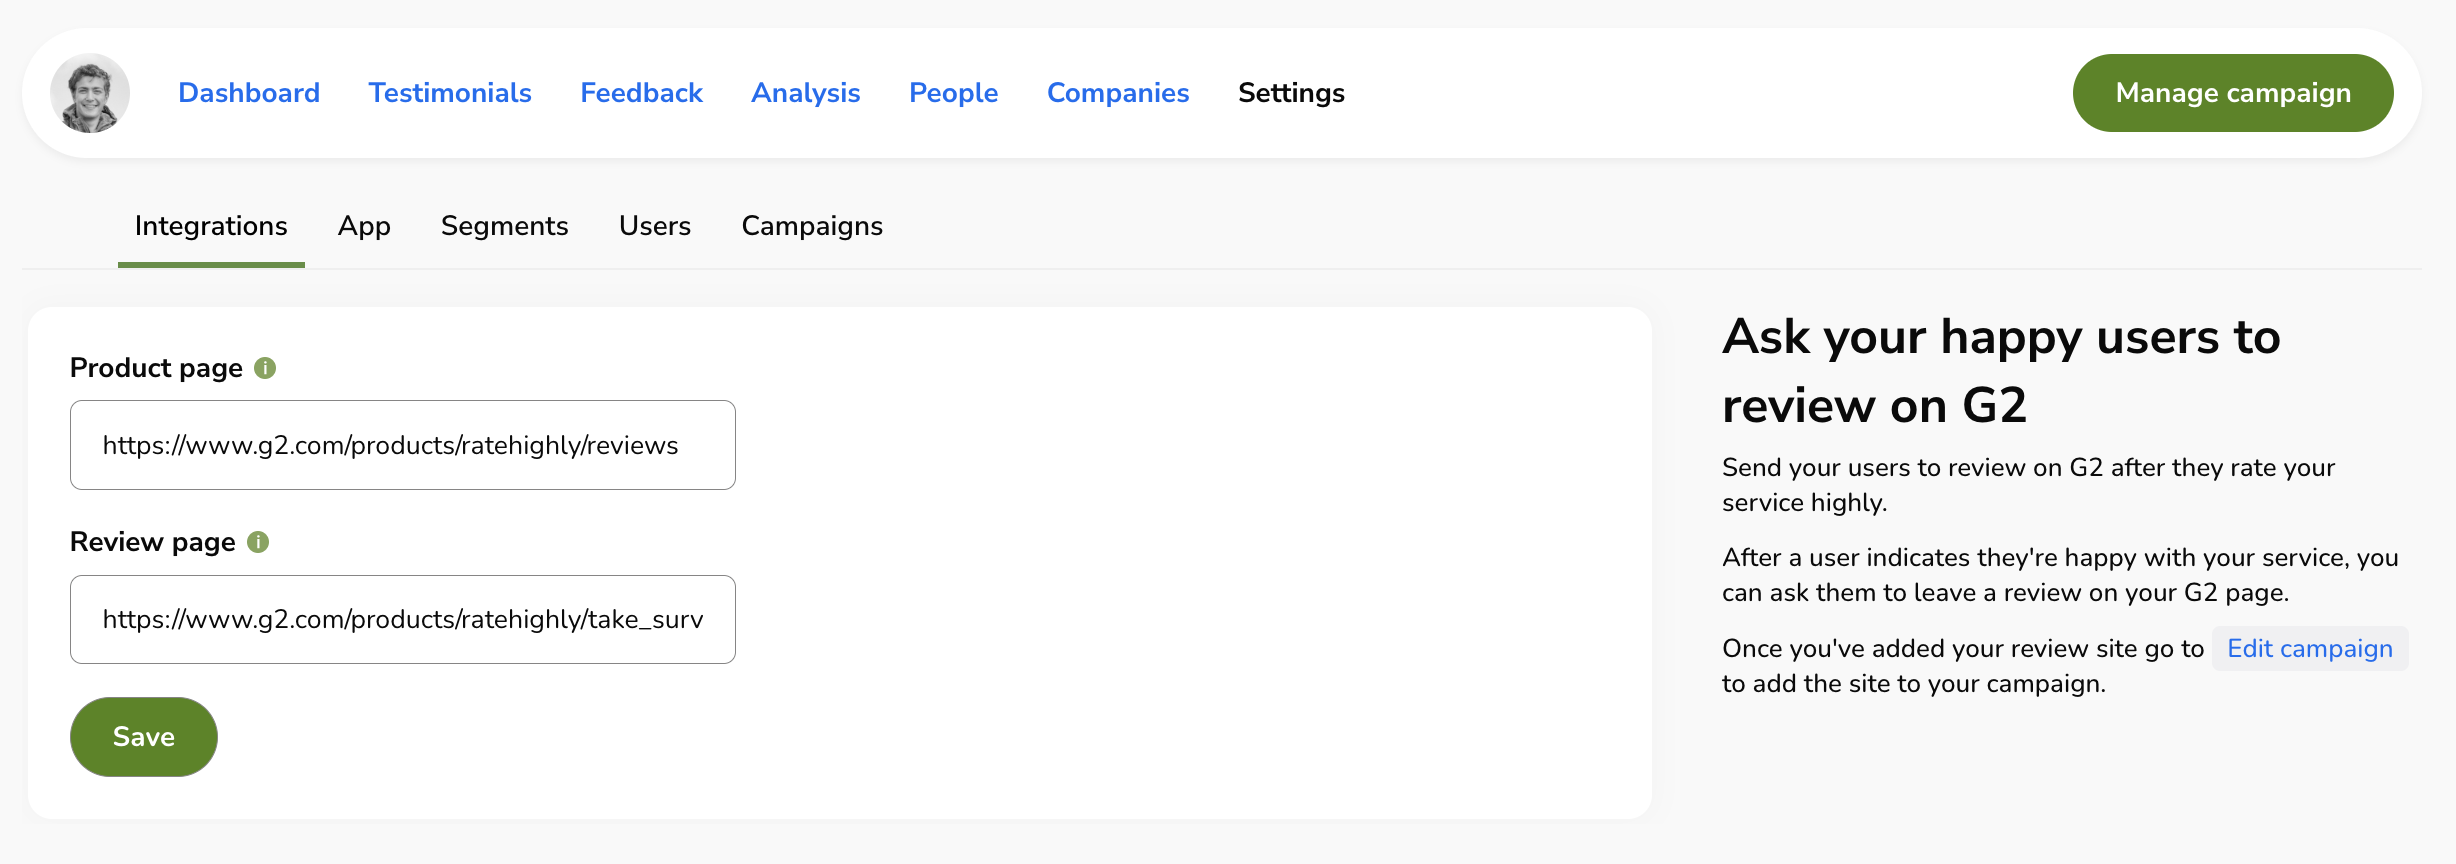2456x864 pixels.
Task: Click the Review page info icon
Action: 258,542
